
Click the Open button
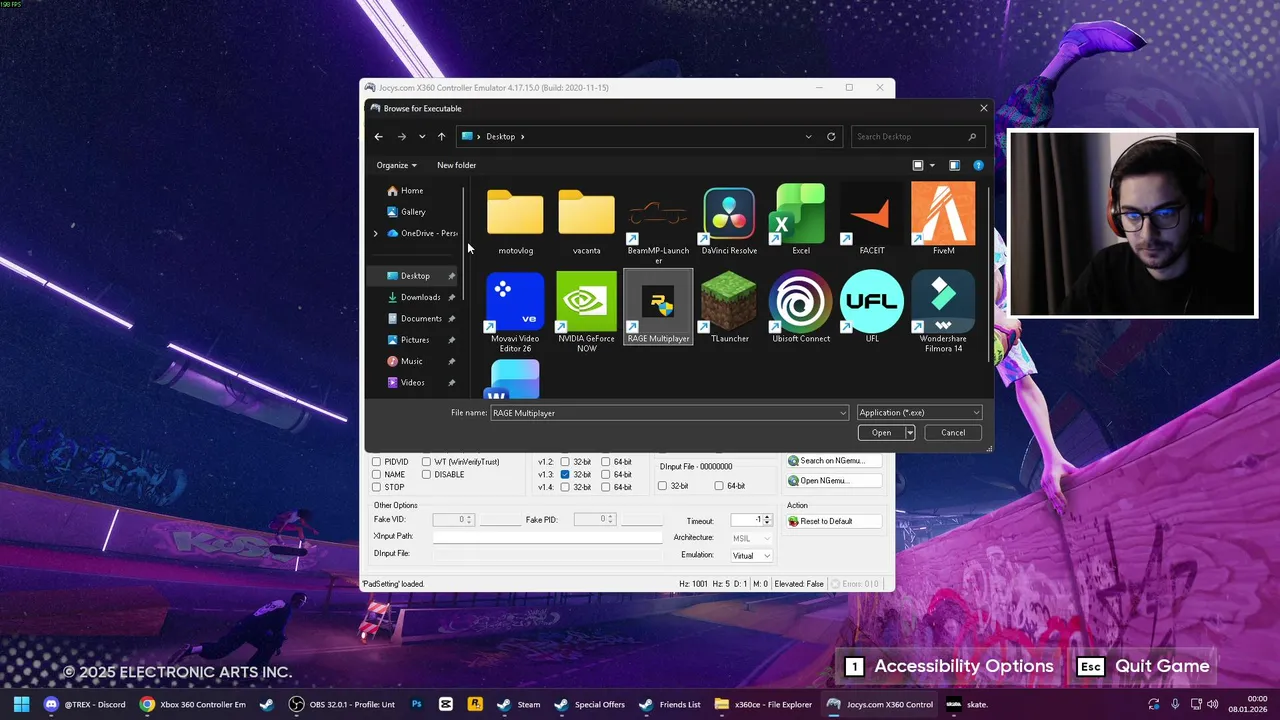click(x=881, y=433)
